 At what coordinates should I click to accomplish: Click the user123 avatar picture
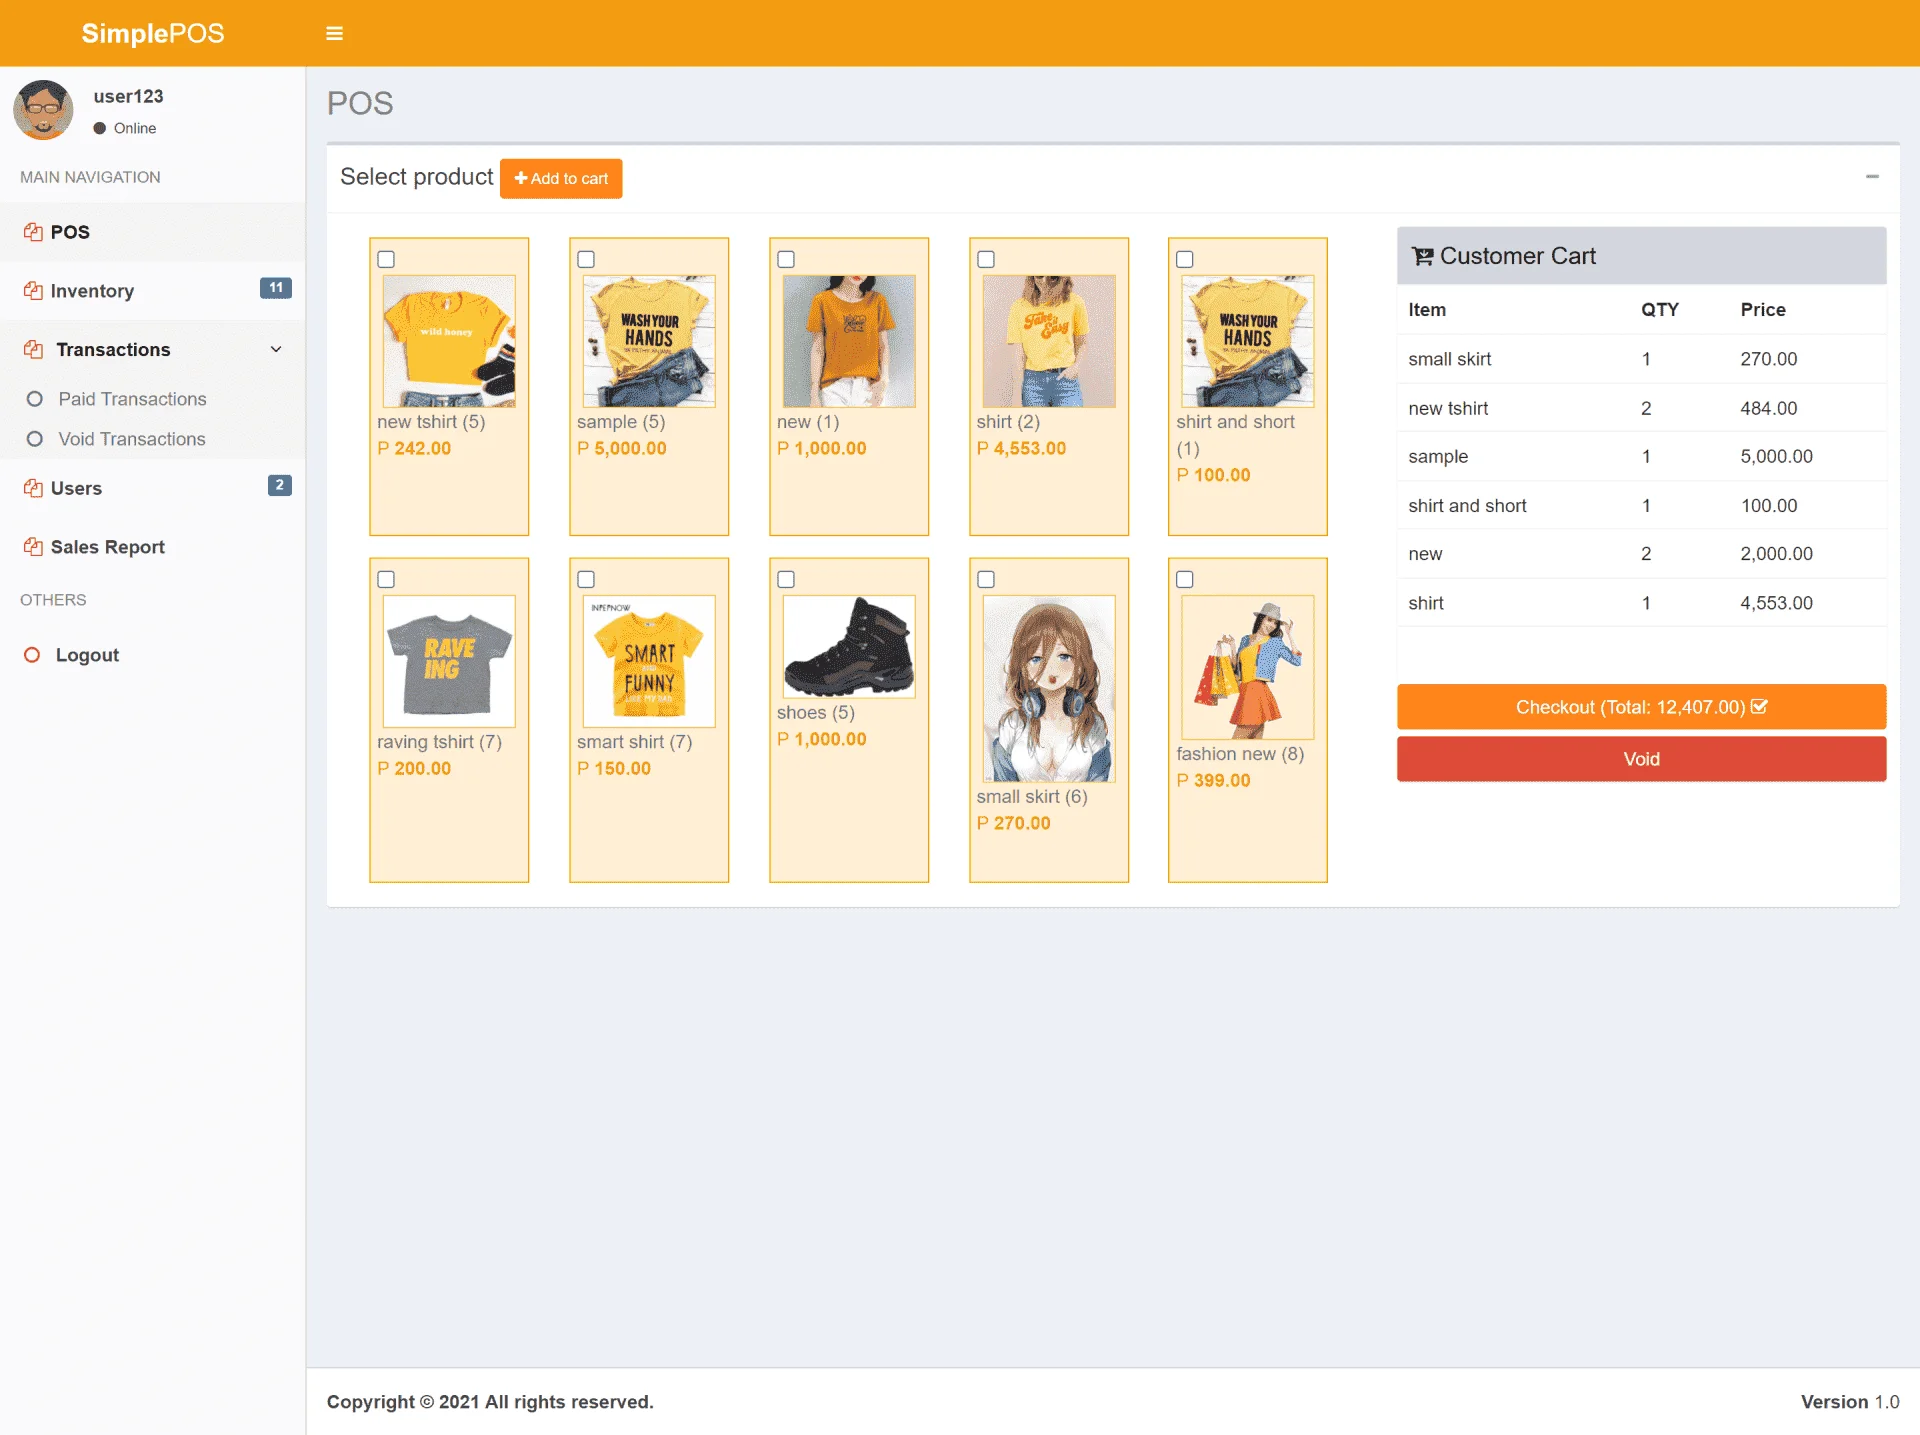tap(43, 110)
